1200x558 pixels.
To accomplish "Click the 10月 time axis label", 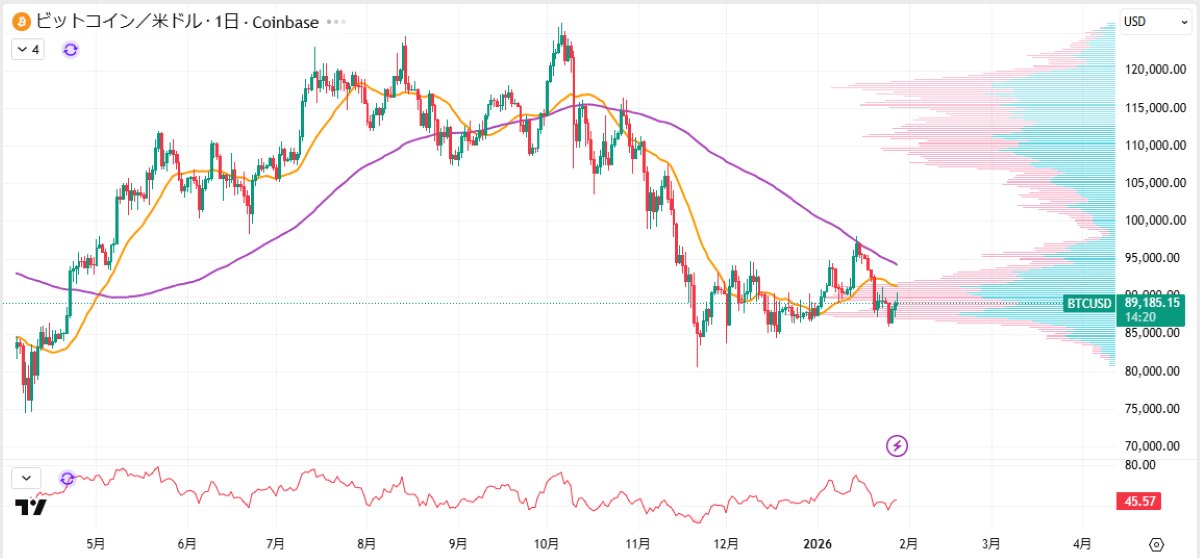I will (547, 544).
